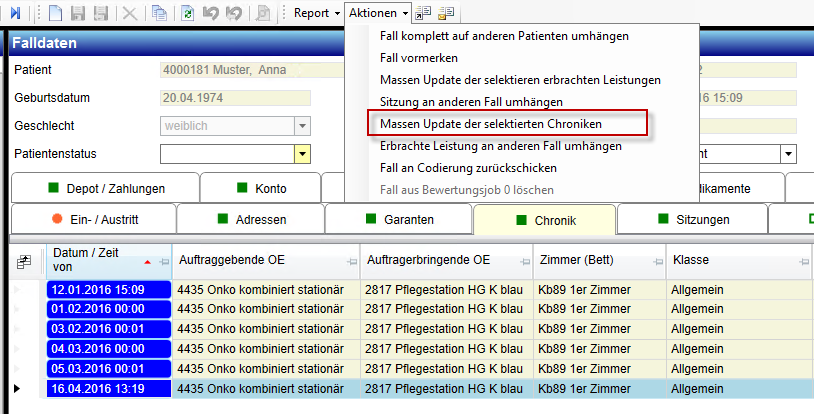
Task: Click the skip-to-last record icon
Action: [15, 13]
